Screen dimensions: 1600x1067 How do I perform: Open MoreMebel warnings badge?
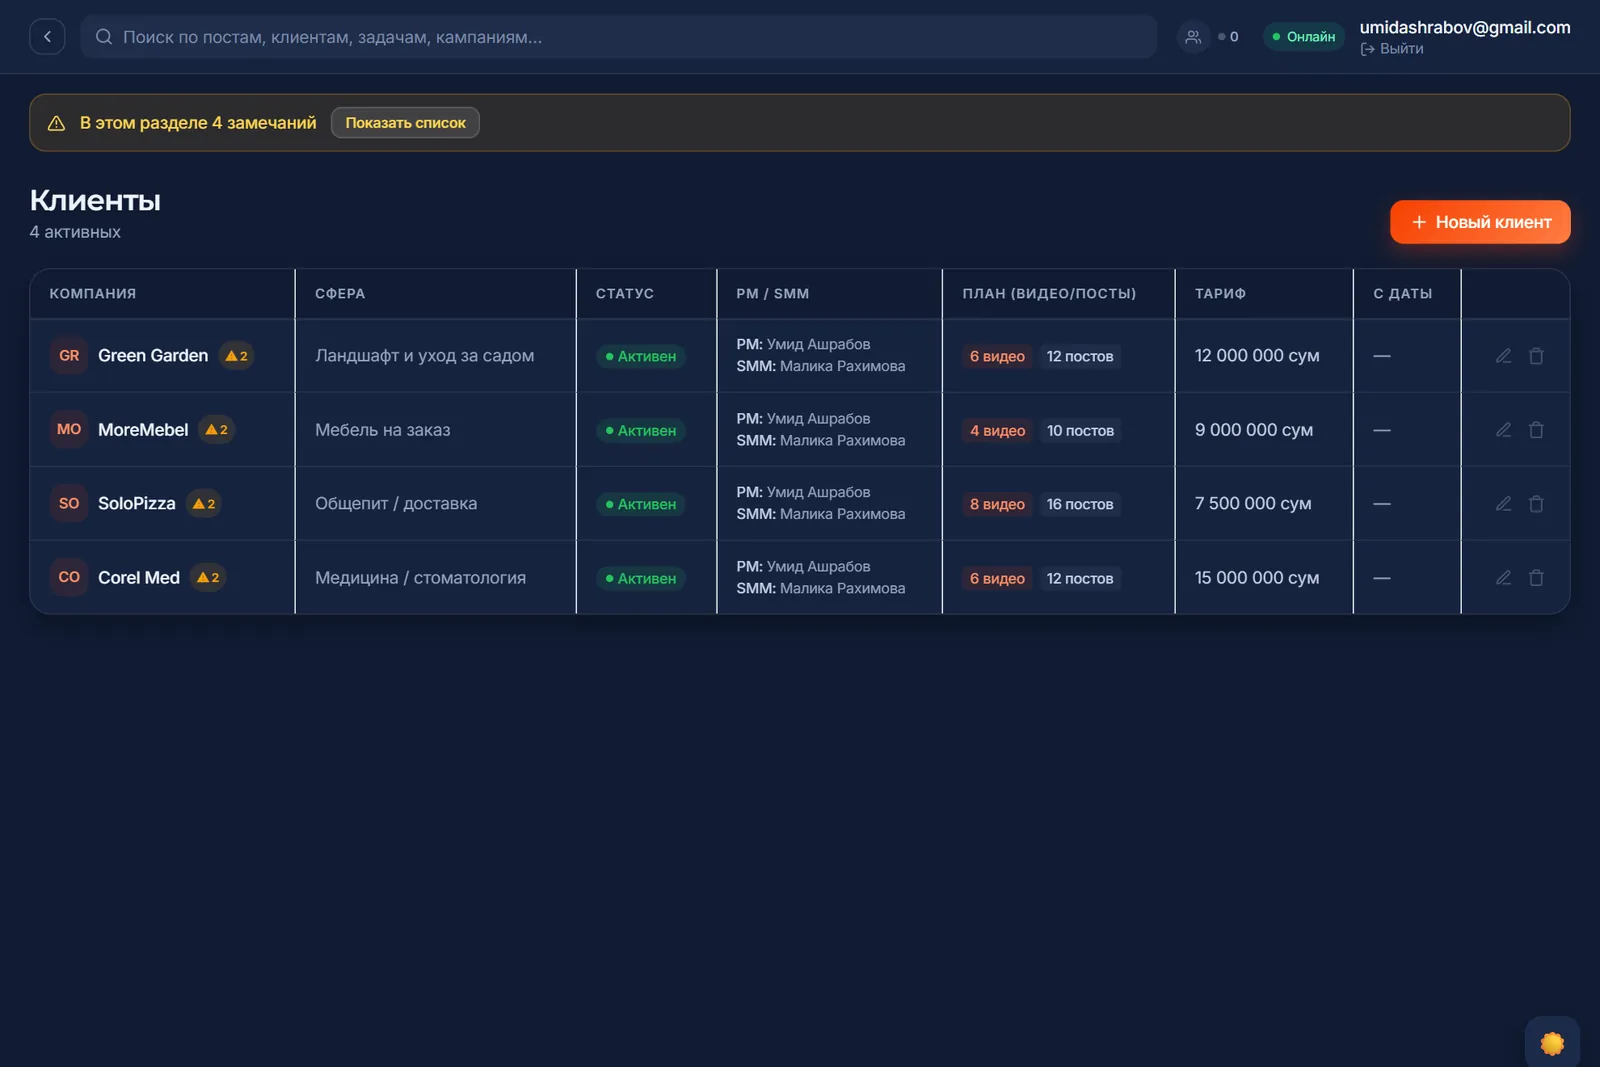pos(216,430)
